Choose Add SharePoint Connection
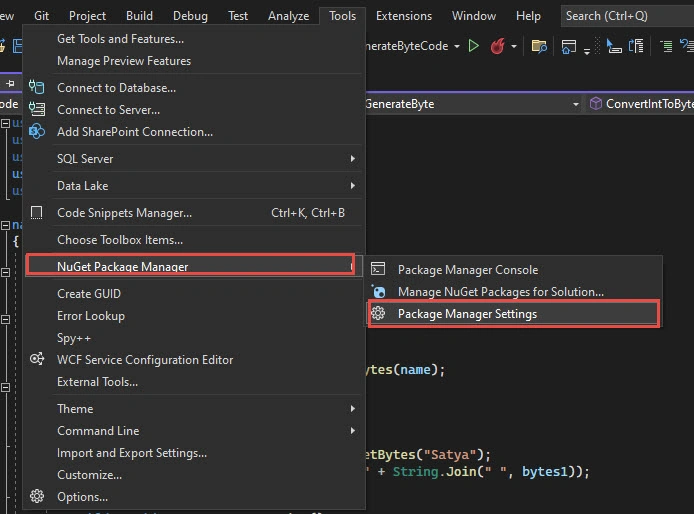This screenshot has width=694, height=514. (x=194, y=132)
